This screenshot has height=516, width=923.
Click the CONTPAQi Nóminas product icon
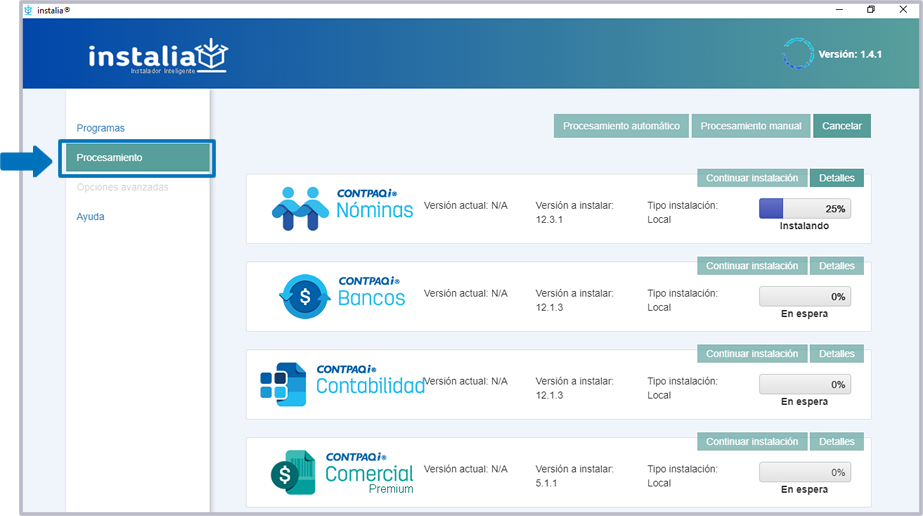[300, 208]
